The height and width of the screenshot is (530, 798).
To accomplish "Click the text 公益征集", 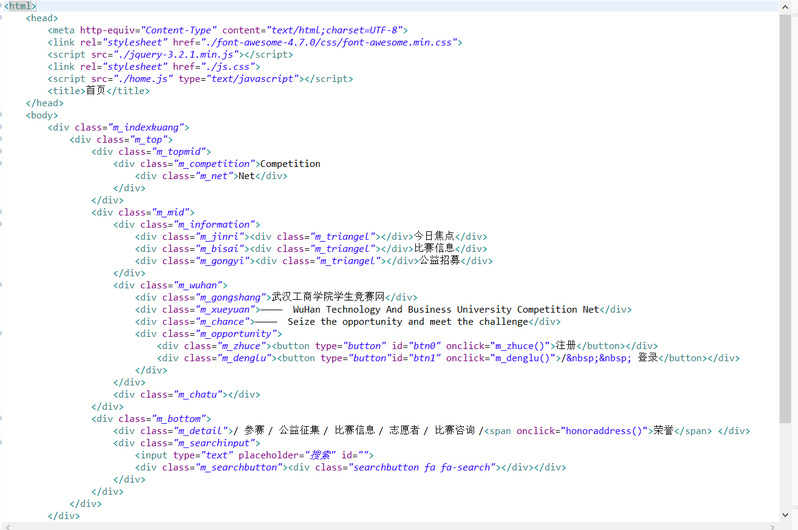I will [x=299, y=431].
